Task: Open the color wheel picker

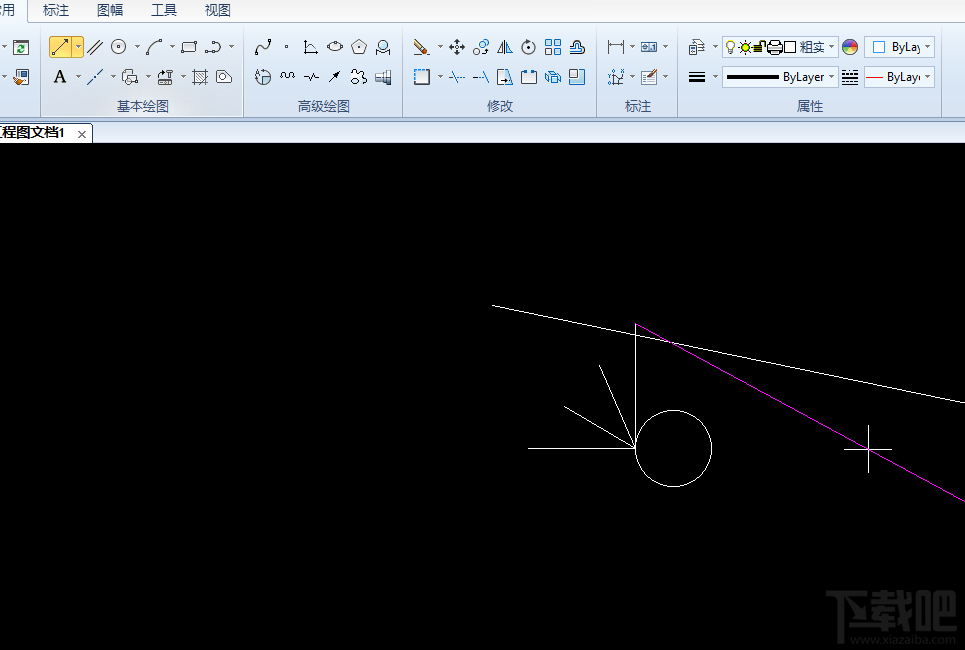Action: coord(850,47)
